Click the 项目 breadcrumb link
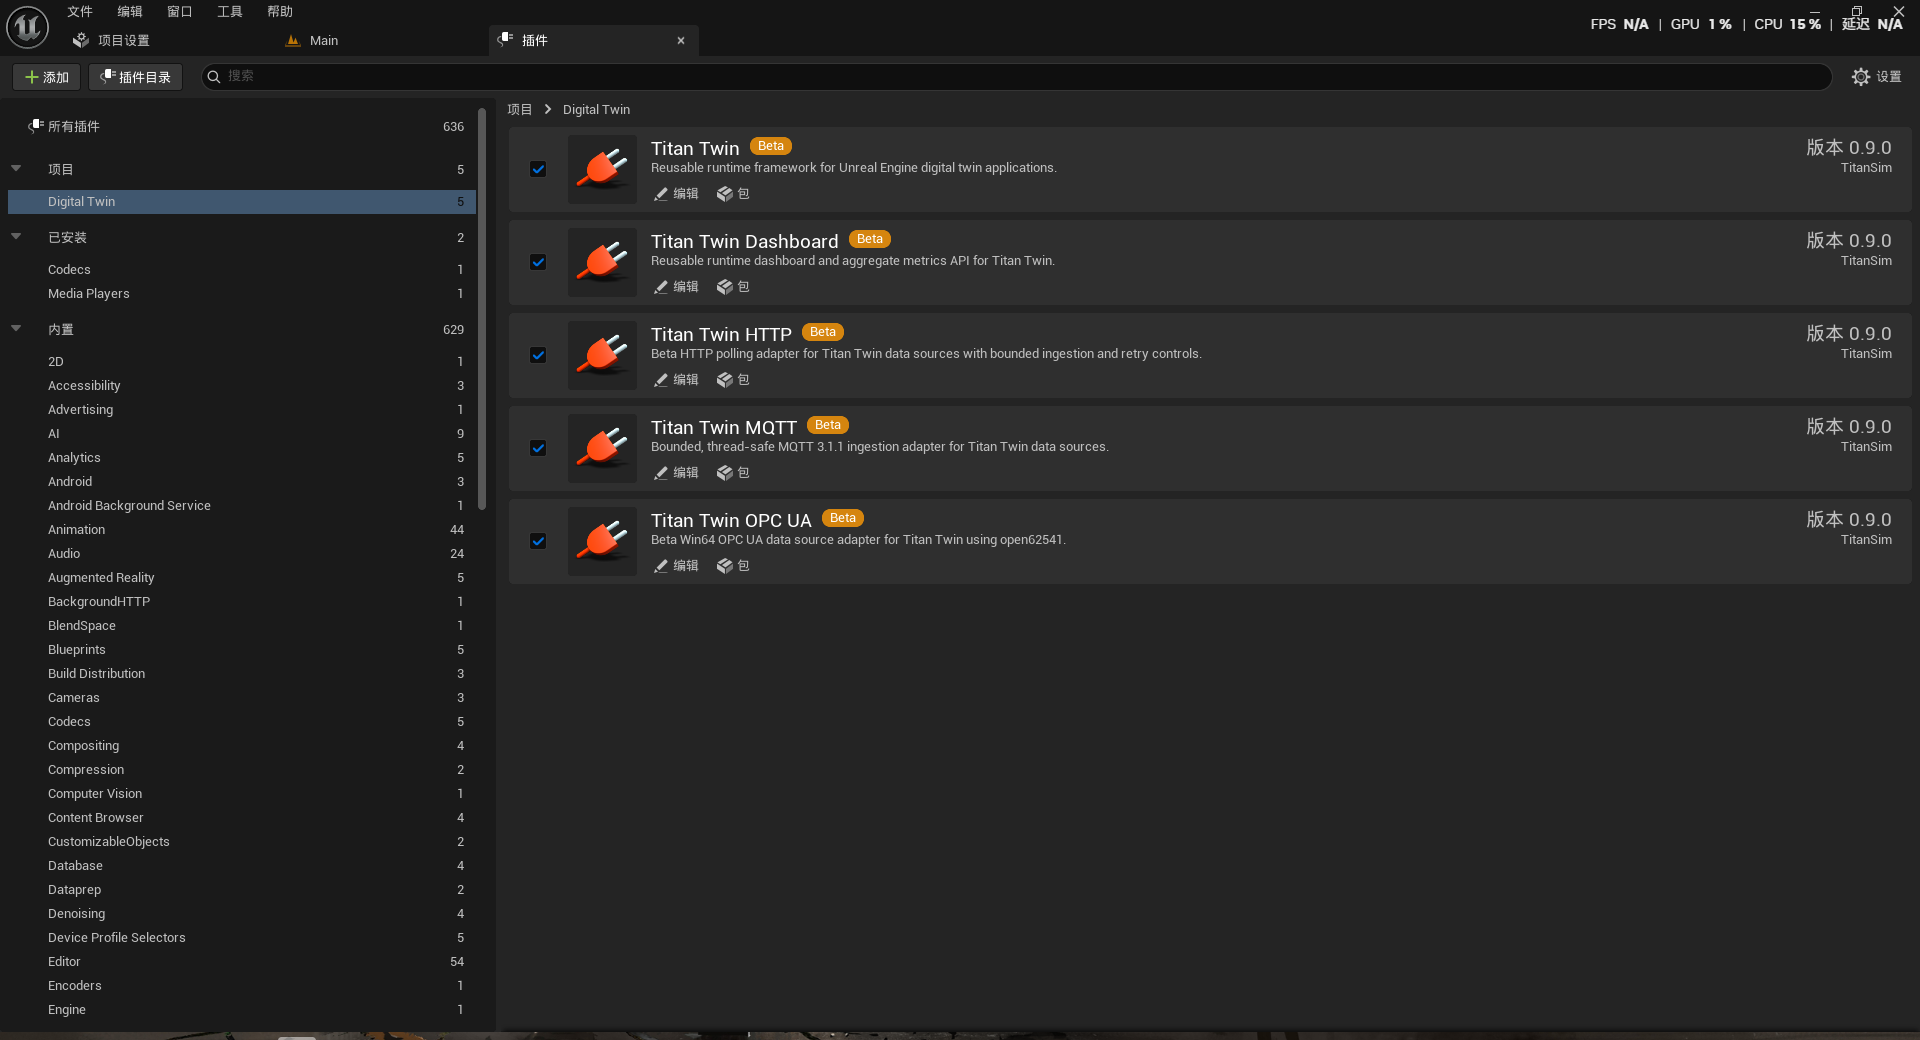 click(x=520, y=110)
